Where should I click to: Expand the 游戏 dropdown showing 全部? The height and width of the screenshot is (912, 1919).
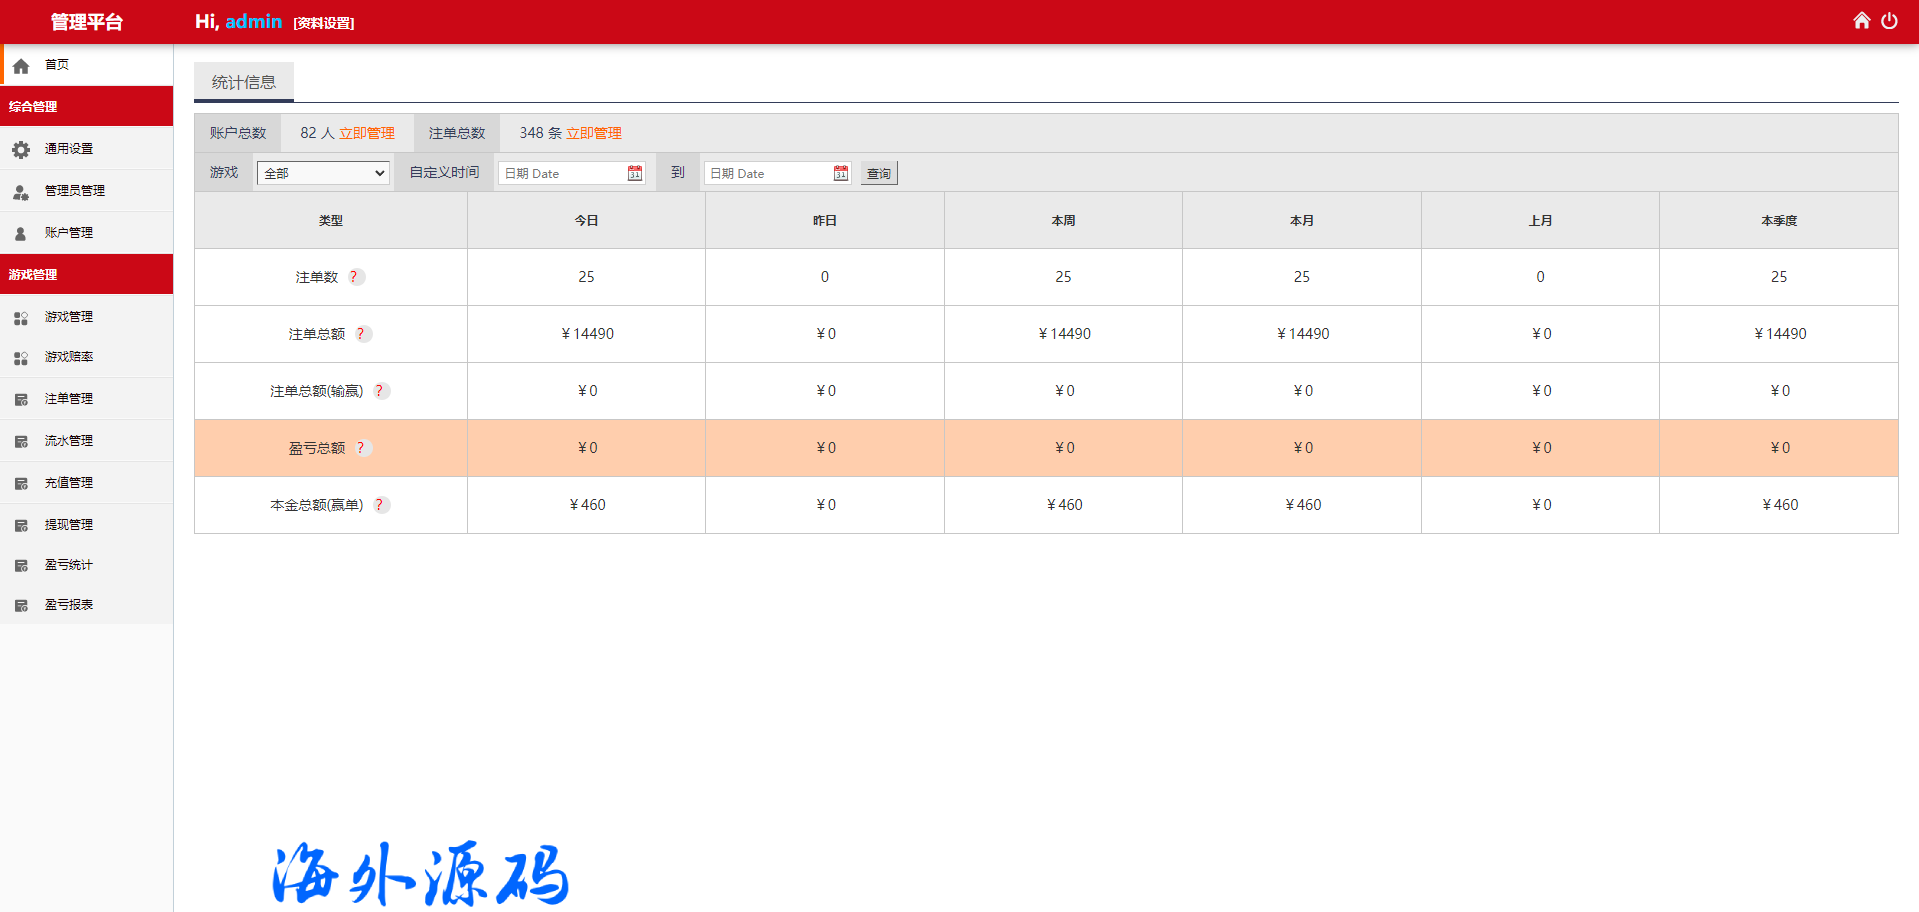323,174
